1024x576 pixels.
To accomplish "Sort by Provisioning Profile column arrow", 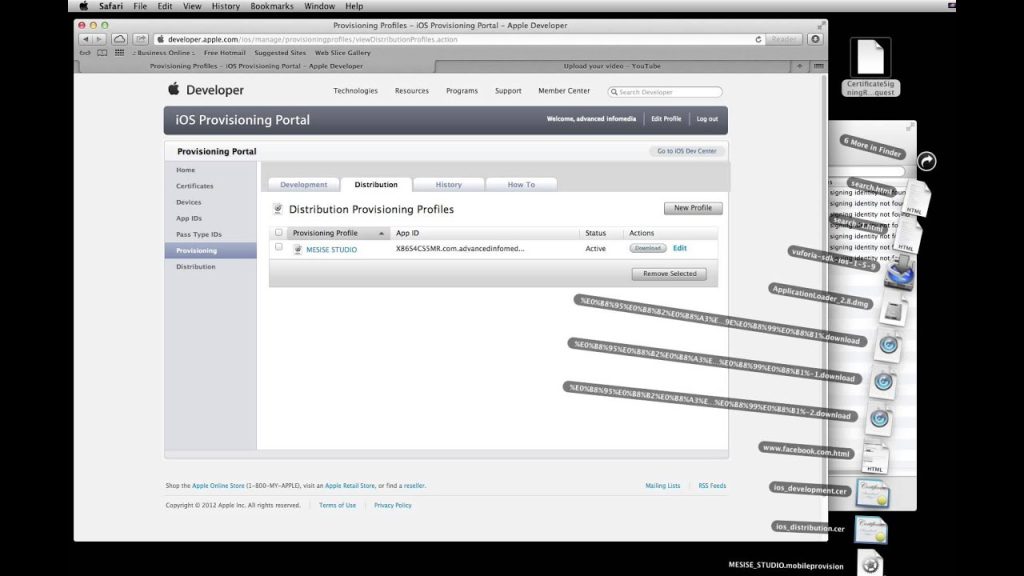I will click(x=381, y=233).
